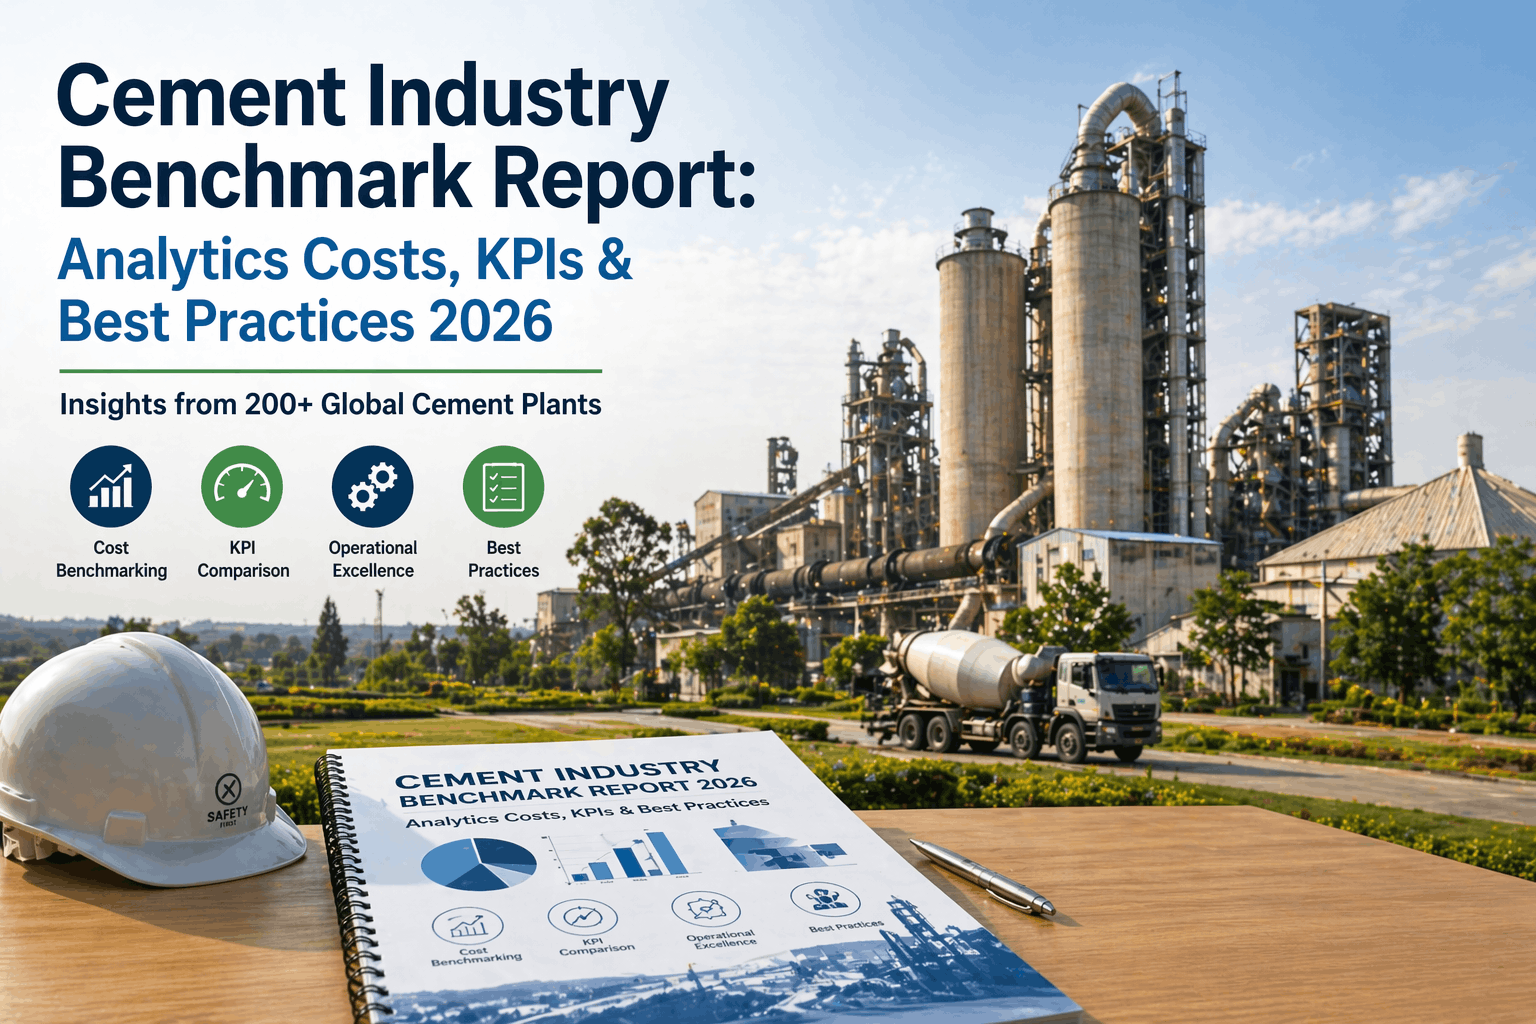Enable the Operational Excellence badge on the booklet
The image size is (1536, 1024).
click(705, 910)
